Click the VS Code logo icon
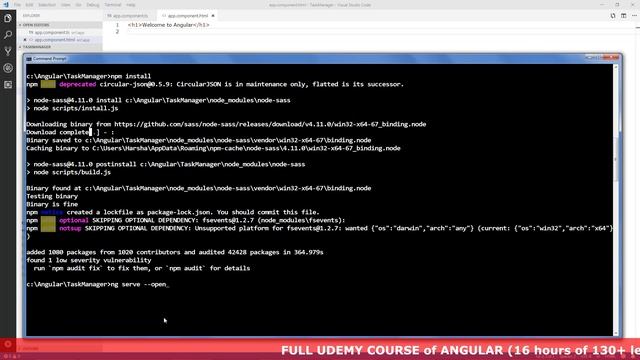This screenshot has width=640, height=360. tap(5, 4)
